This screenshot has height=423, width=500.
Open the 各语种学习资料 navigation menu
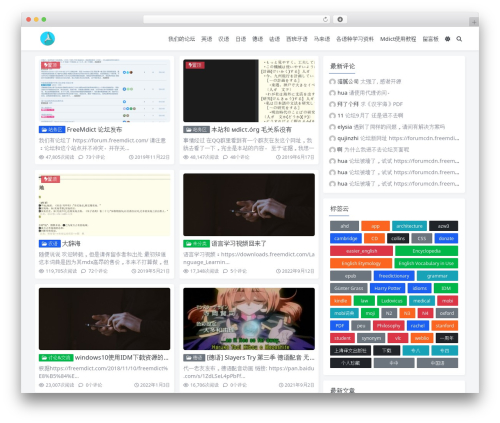click(355, 39)
